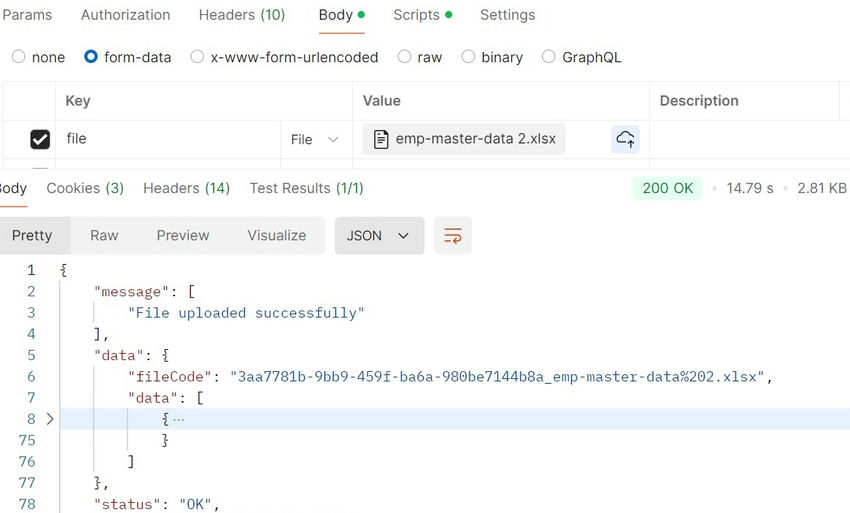Viewport: 850px width, 513px height.
Task: Switch response view to Raw
Action: tap(104, 235)
